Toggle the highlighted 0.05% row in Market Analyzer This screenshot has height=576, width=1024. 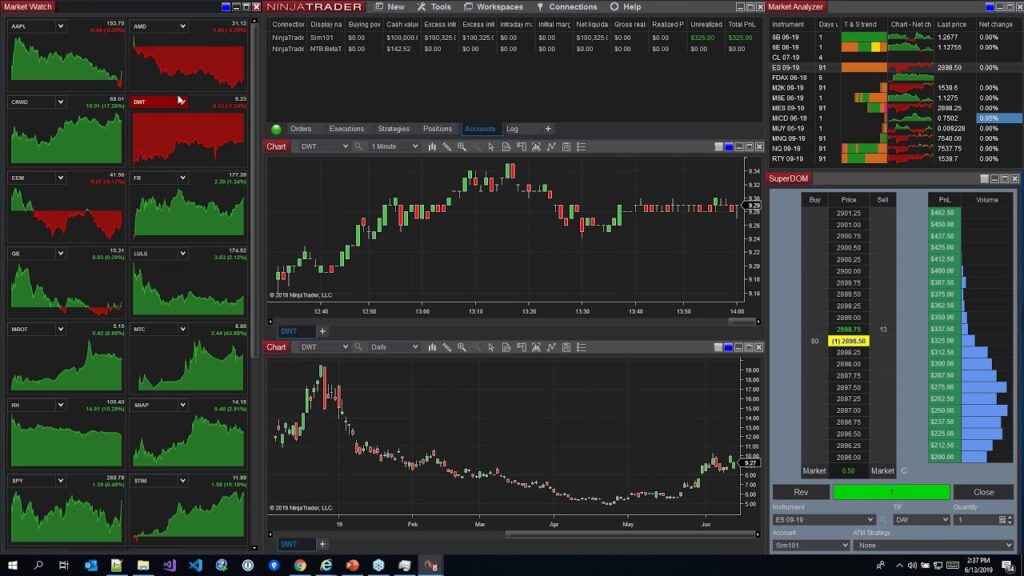pyautogui.click(x=1000, y=119)
